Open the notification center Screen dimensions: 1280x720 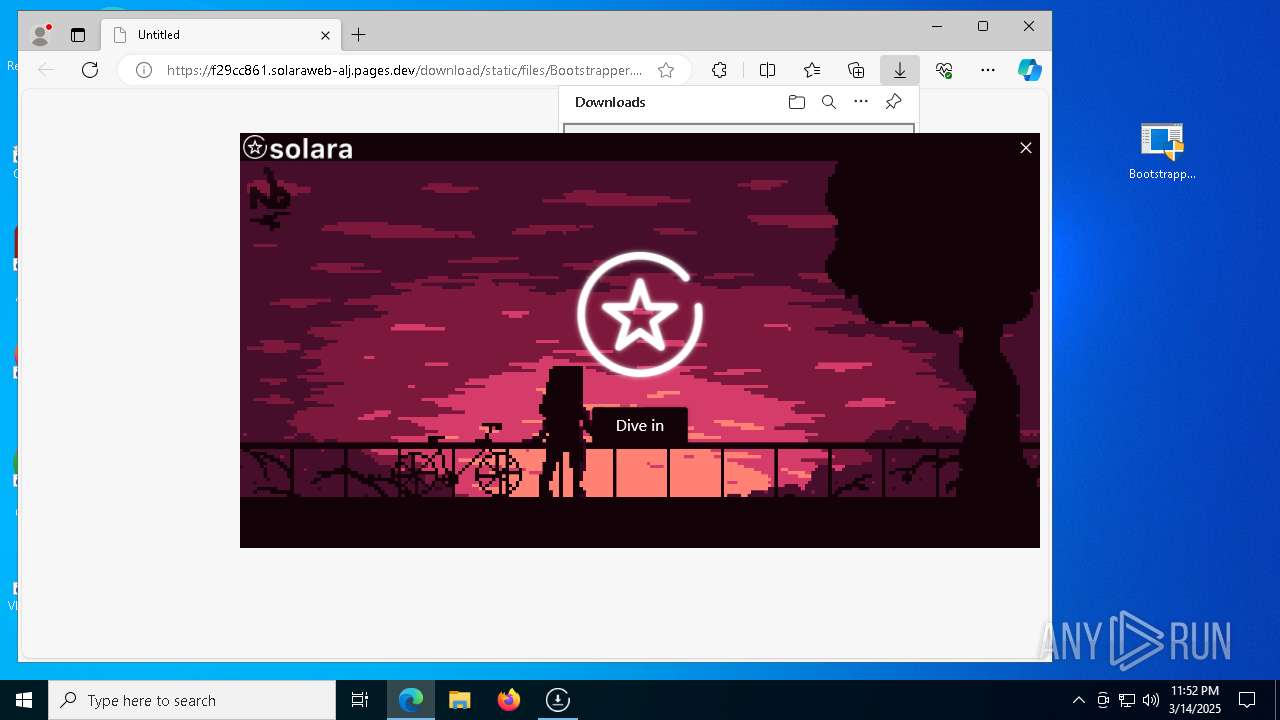click(1247, 700)
